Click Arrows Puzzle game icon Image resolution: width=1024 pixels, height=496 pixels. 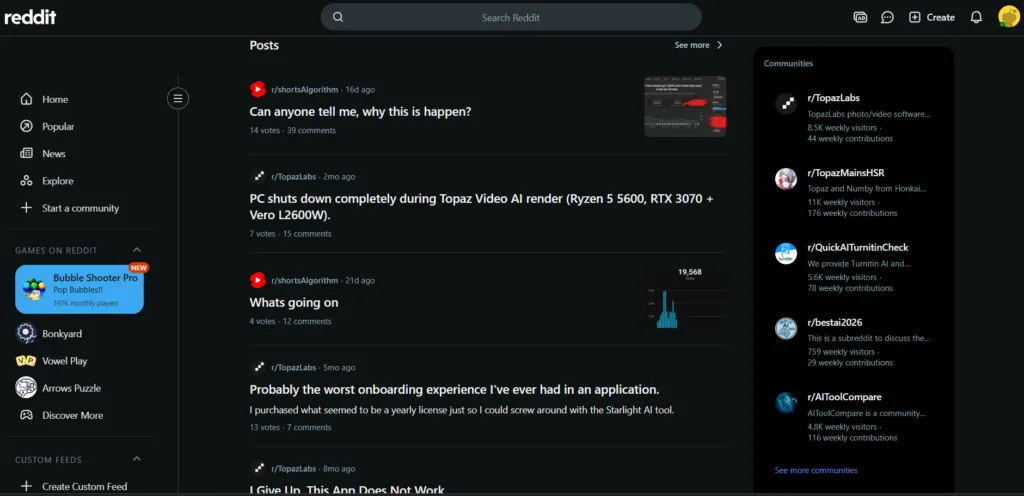point(26,388)
